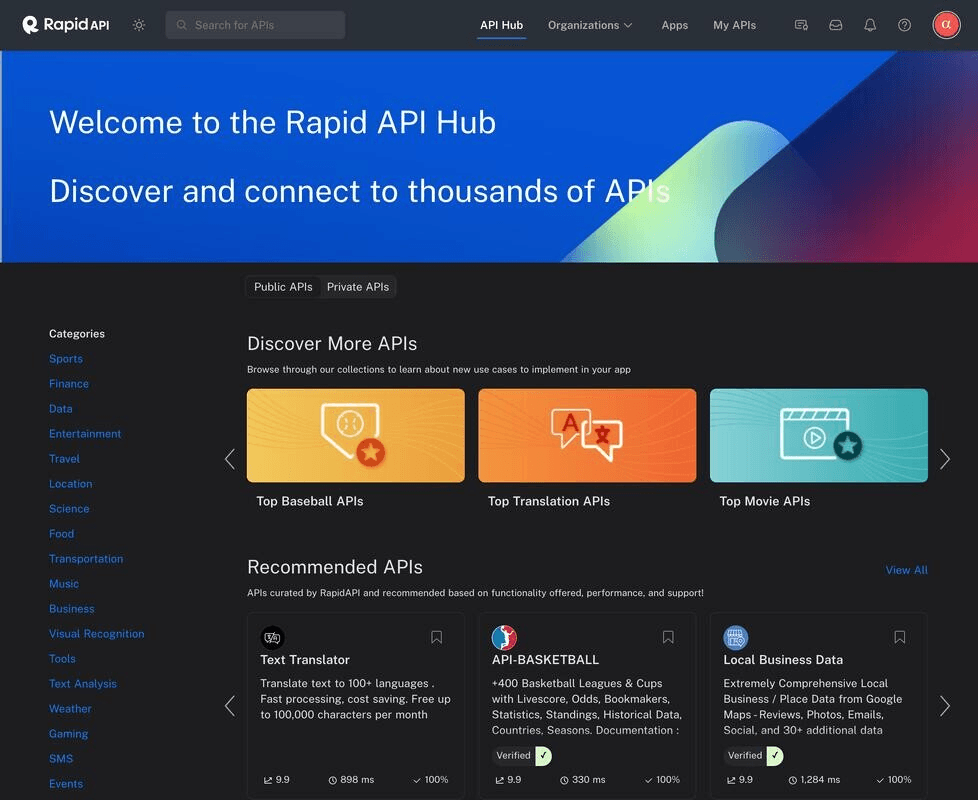The width and height of the screenshot is (978, 800).
Task: Click View All recommended APIs link
Action: [906, 570]
